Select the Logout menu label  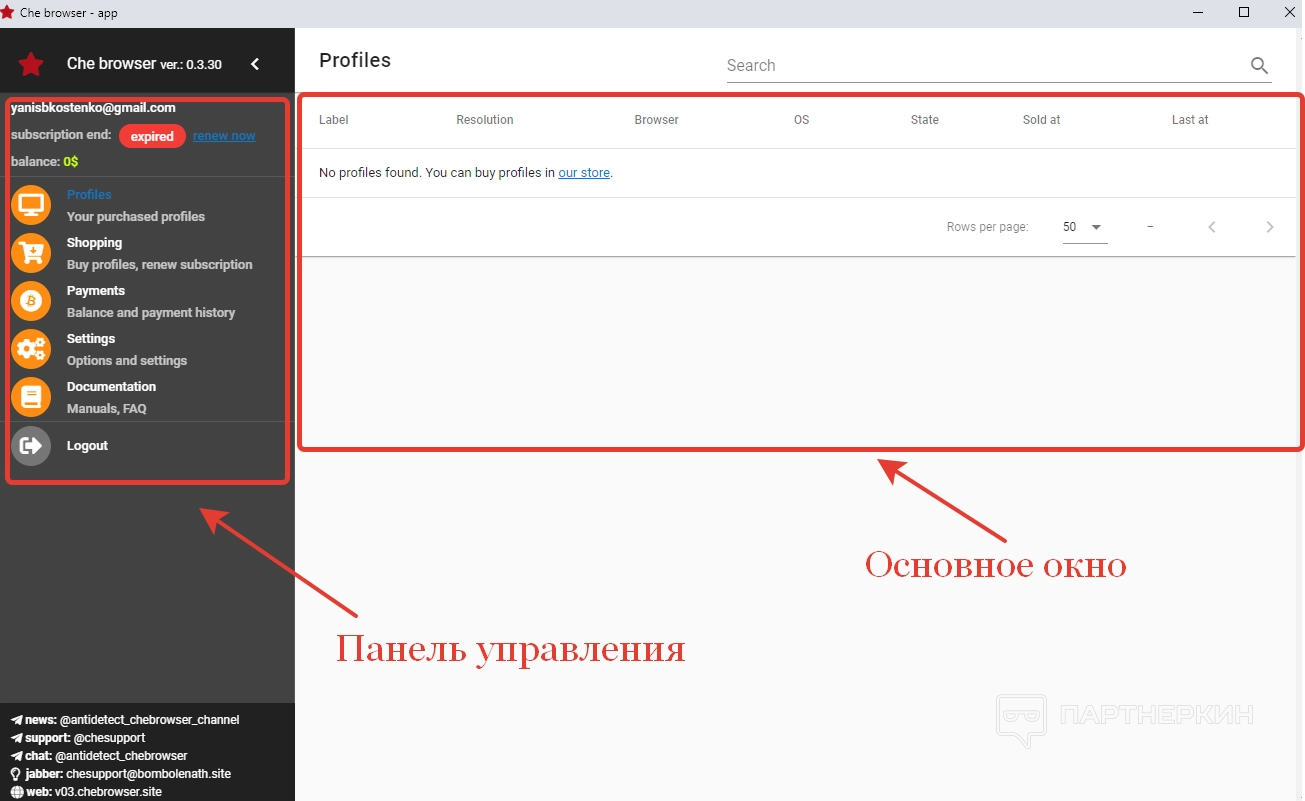pos(87,446)
